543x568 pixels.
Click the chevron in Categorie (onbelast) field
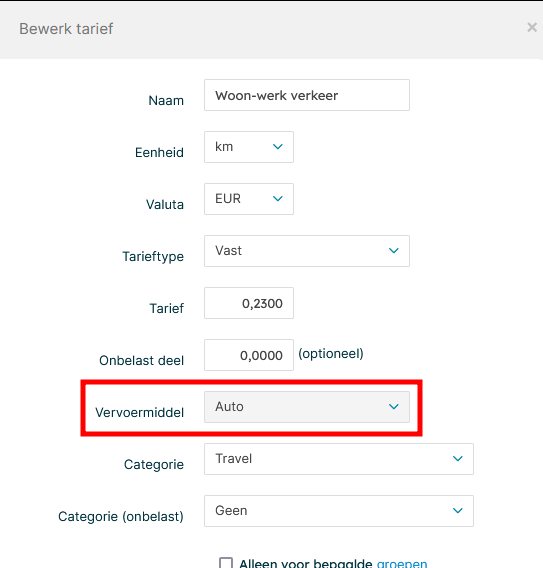click(x=458, y=510)
